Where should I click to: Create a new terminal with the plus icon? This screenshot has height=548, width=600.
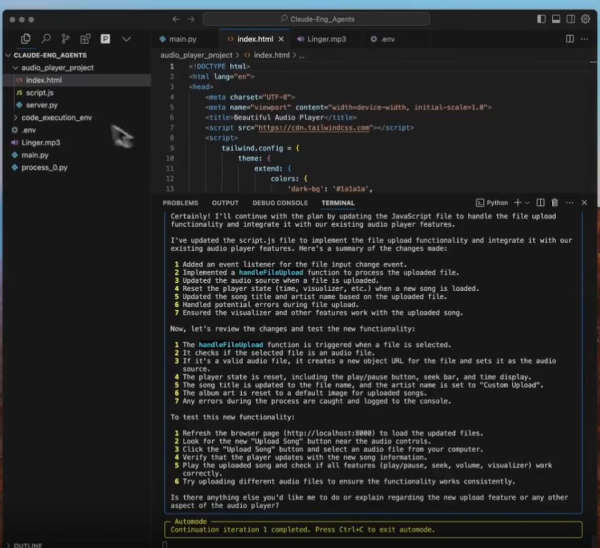click(518, 202)
